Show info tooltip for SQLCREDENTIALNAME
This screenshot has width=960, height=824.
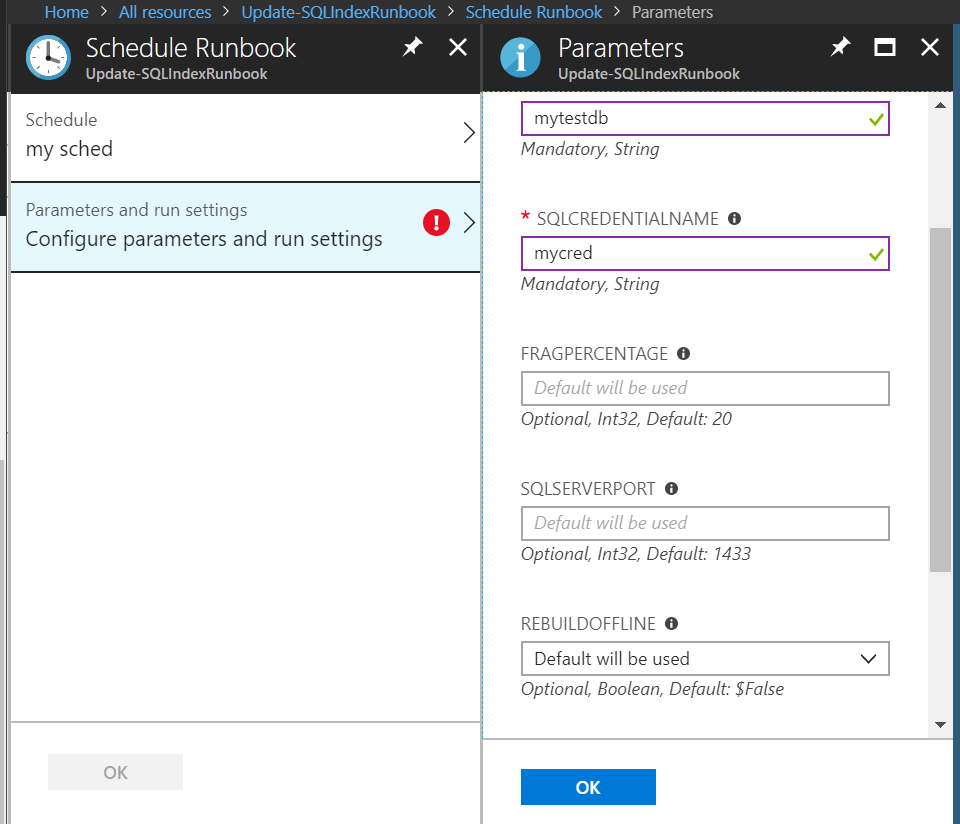point(735,219)
